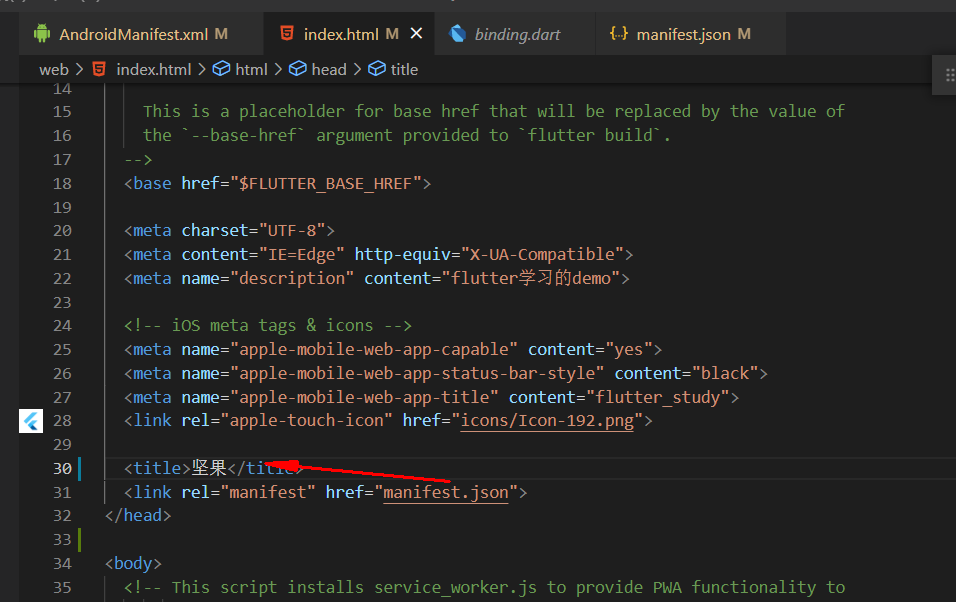Click "apple-mobile-web-app-status-bar-style" text
This screenshot has width=956, height=602.
coord(417,373)
